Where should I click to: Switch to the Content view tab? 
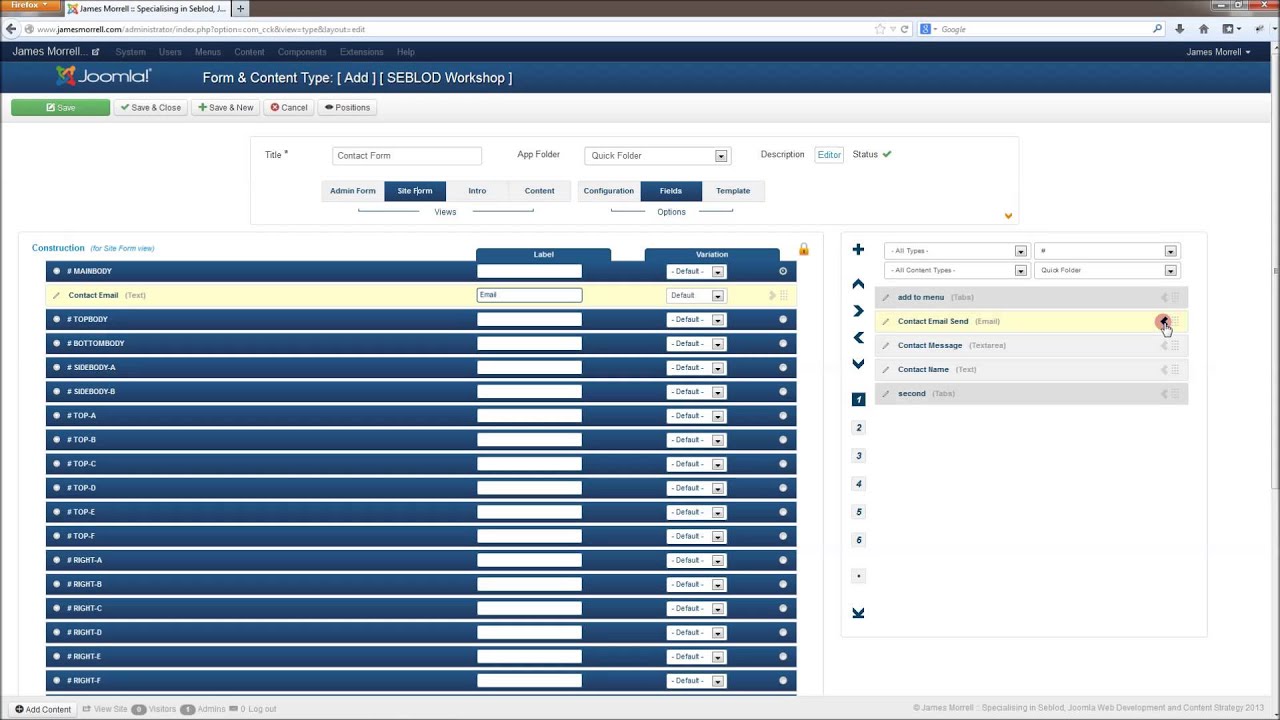pos(539,191)
